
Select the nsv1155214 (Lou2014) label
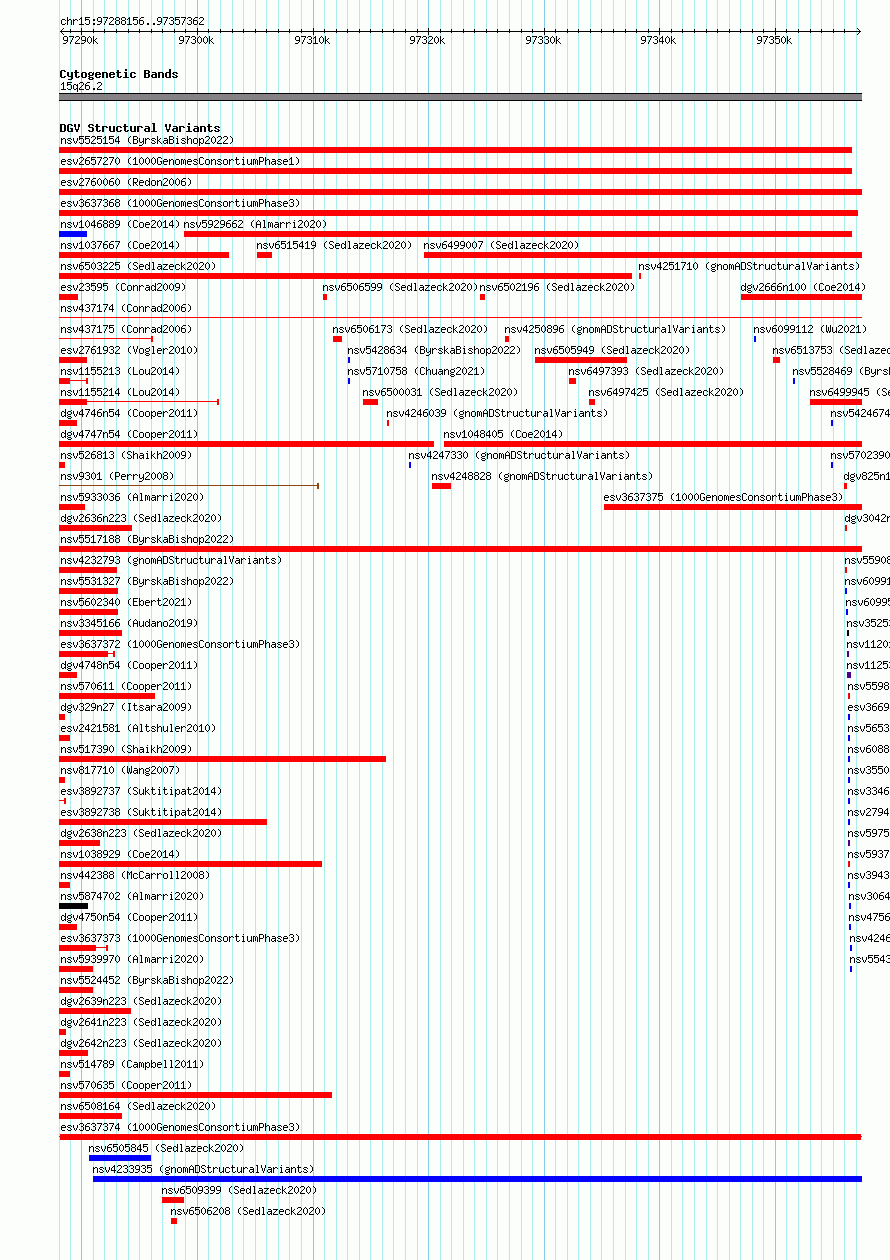(120, 392)
